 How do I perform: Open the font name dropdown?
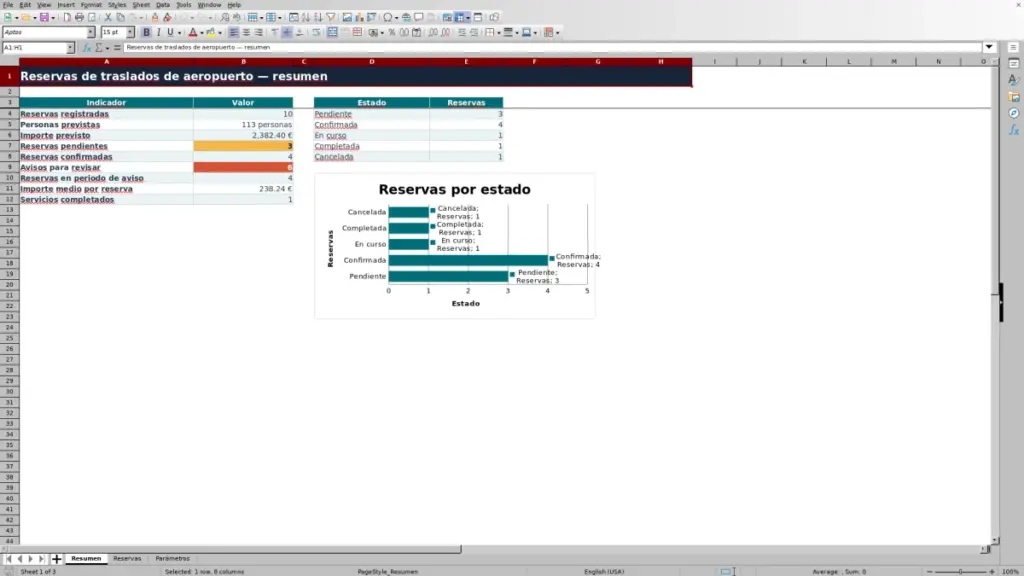click(91, 32)
